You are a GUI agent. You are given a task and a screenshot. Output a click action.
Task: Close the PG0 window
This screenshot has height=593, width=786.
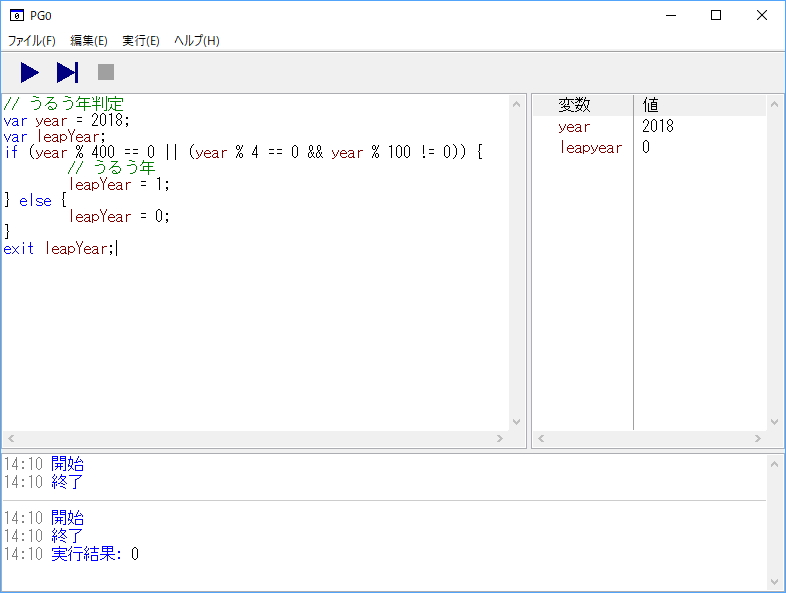point(762,16)
